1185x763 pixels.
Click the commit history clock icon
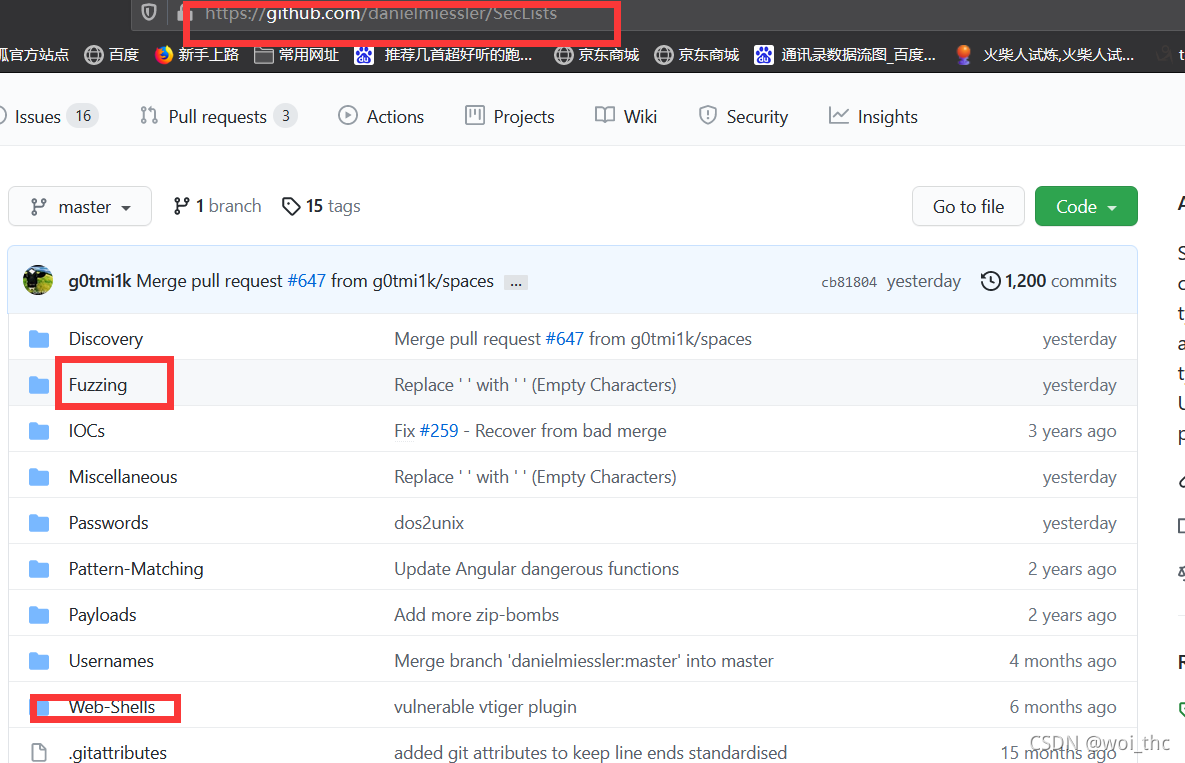(990, 281)
